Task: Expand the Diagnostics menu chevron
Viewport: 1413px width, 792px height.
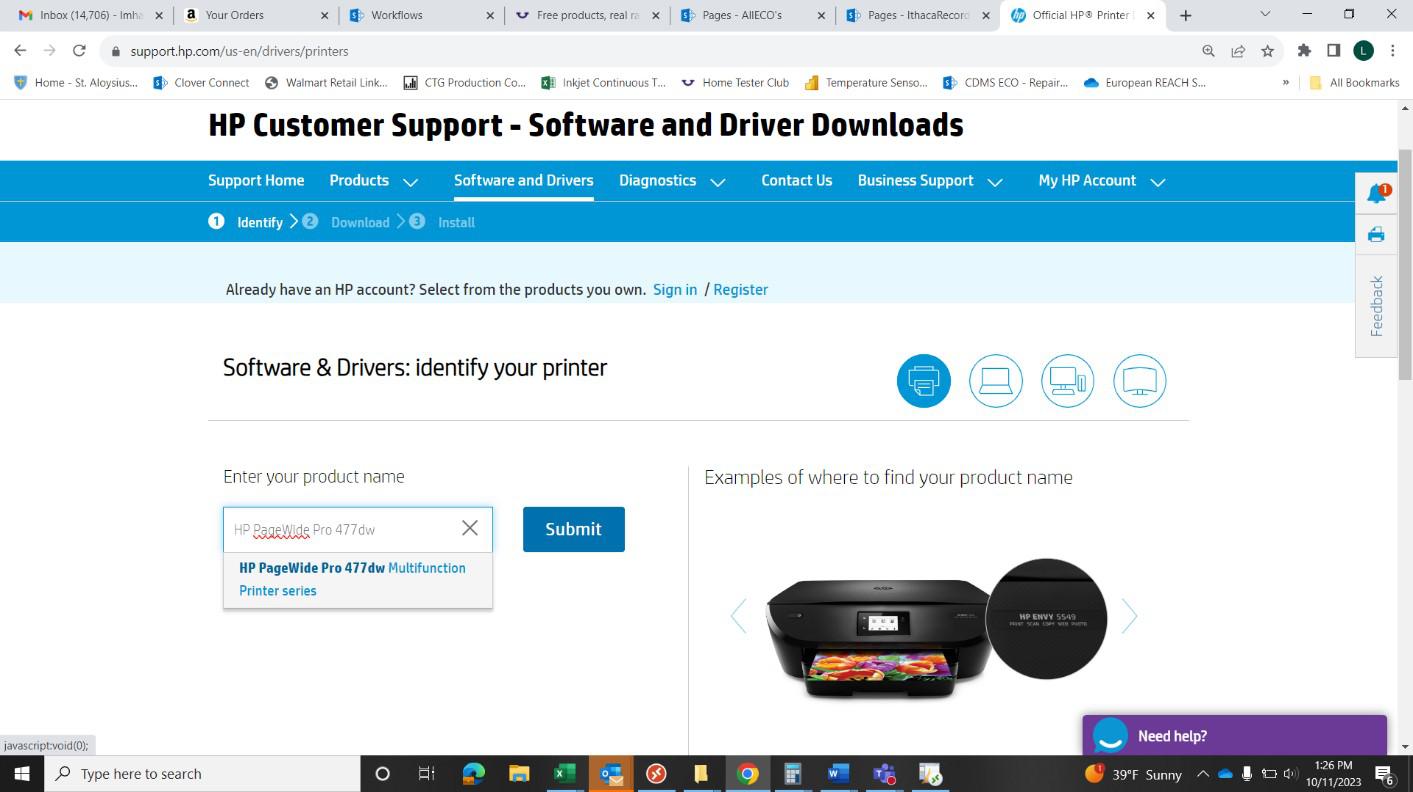Action: pos(717,182)
